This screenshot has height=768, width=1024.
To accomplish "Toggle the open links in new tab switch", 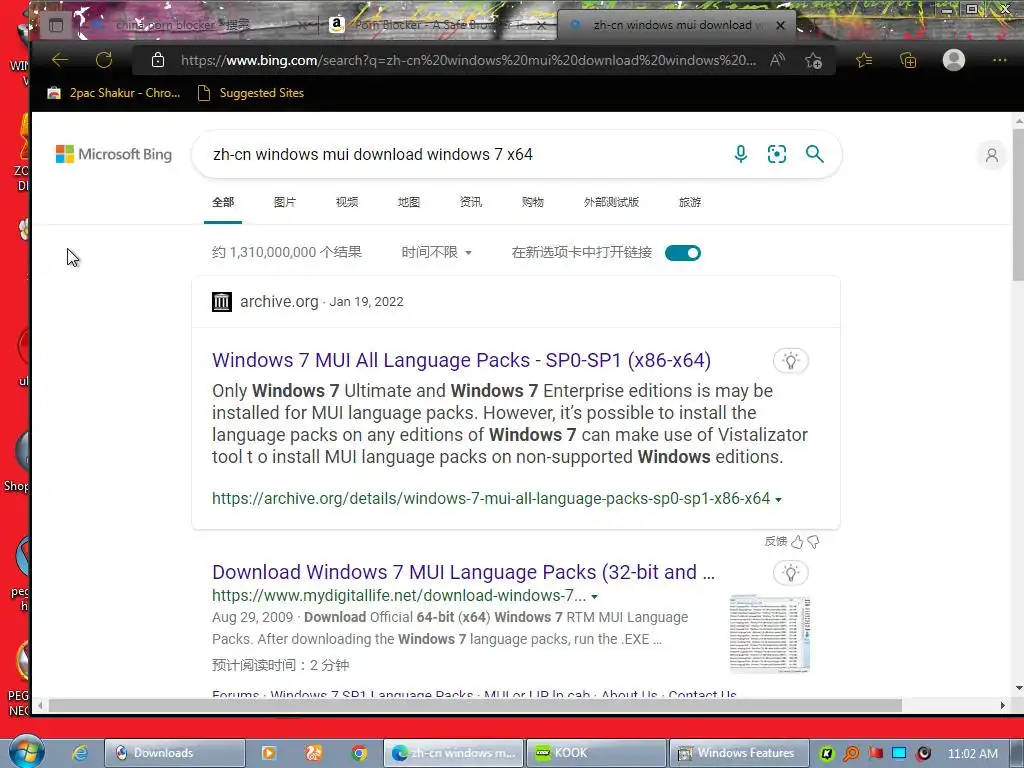I will pyautogui.click(x=682, y=253).
